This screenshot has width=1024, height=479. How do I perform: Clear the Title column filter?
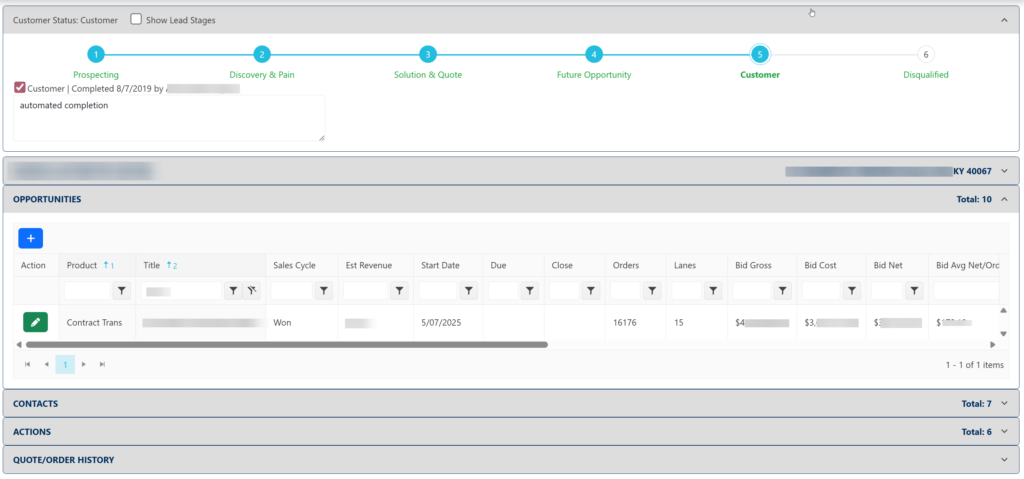(x=253, y=291)
